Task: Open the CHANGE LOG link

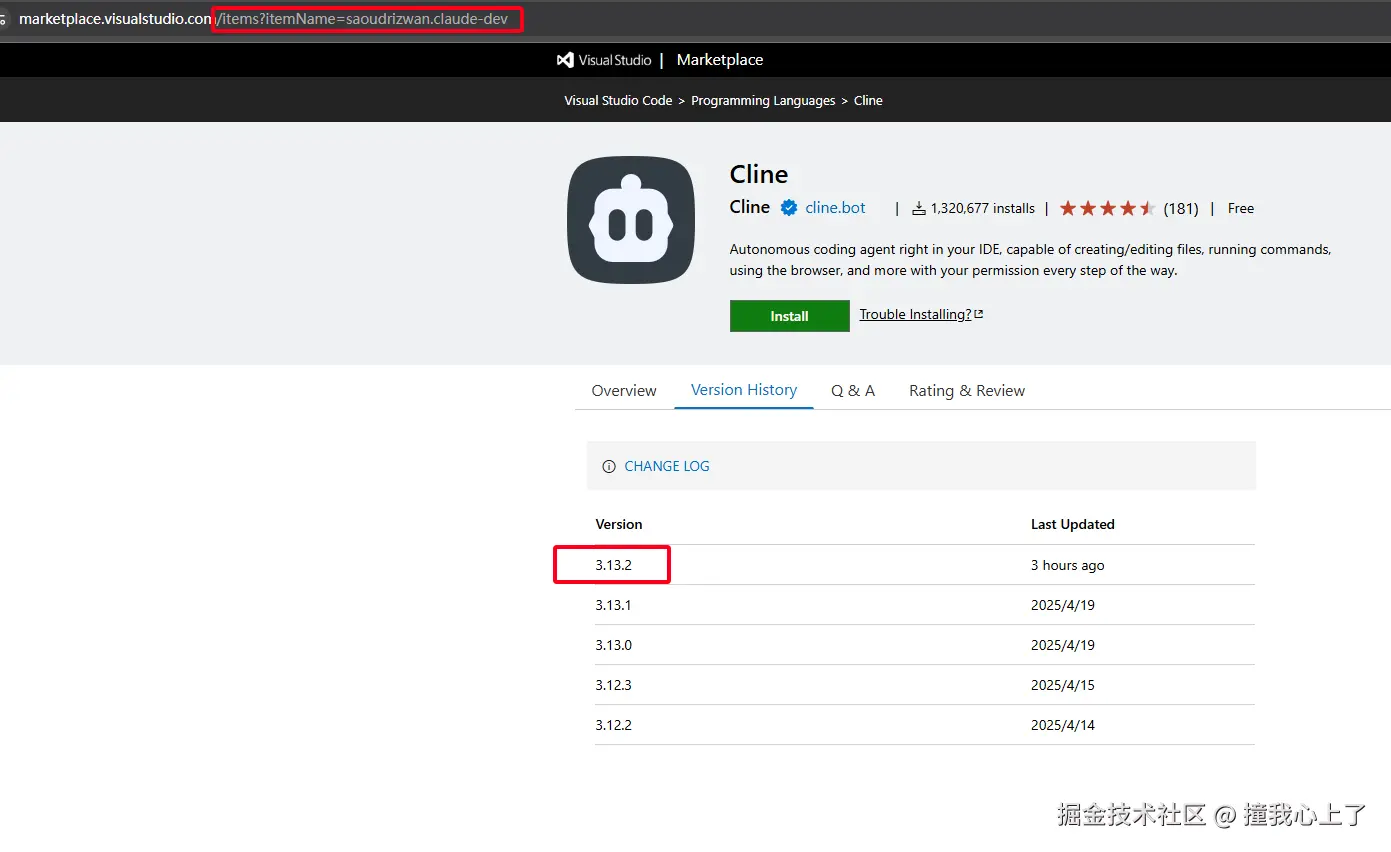Action: click(667, 466)
